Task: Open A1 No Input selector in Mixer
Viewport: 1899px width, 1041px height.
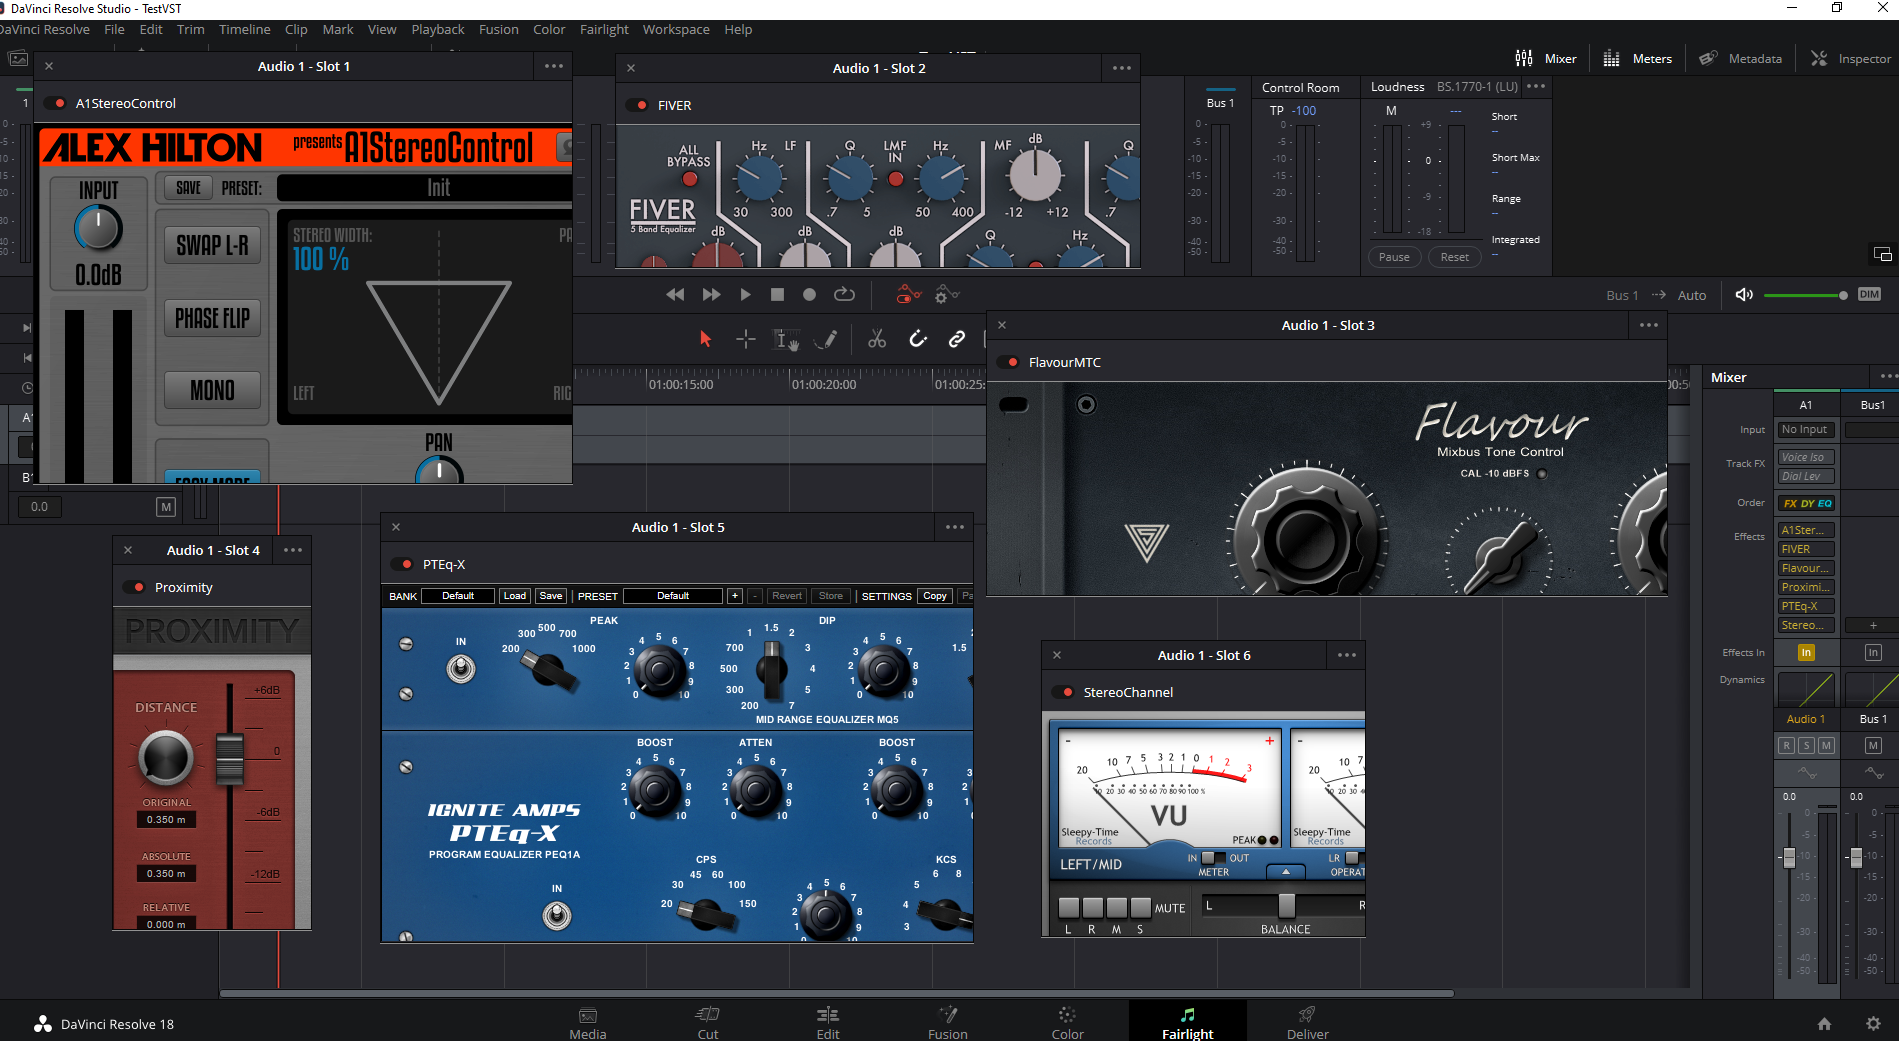Action: tap(1805, 429)
